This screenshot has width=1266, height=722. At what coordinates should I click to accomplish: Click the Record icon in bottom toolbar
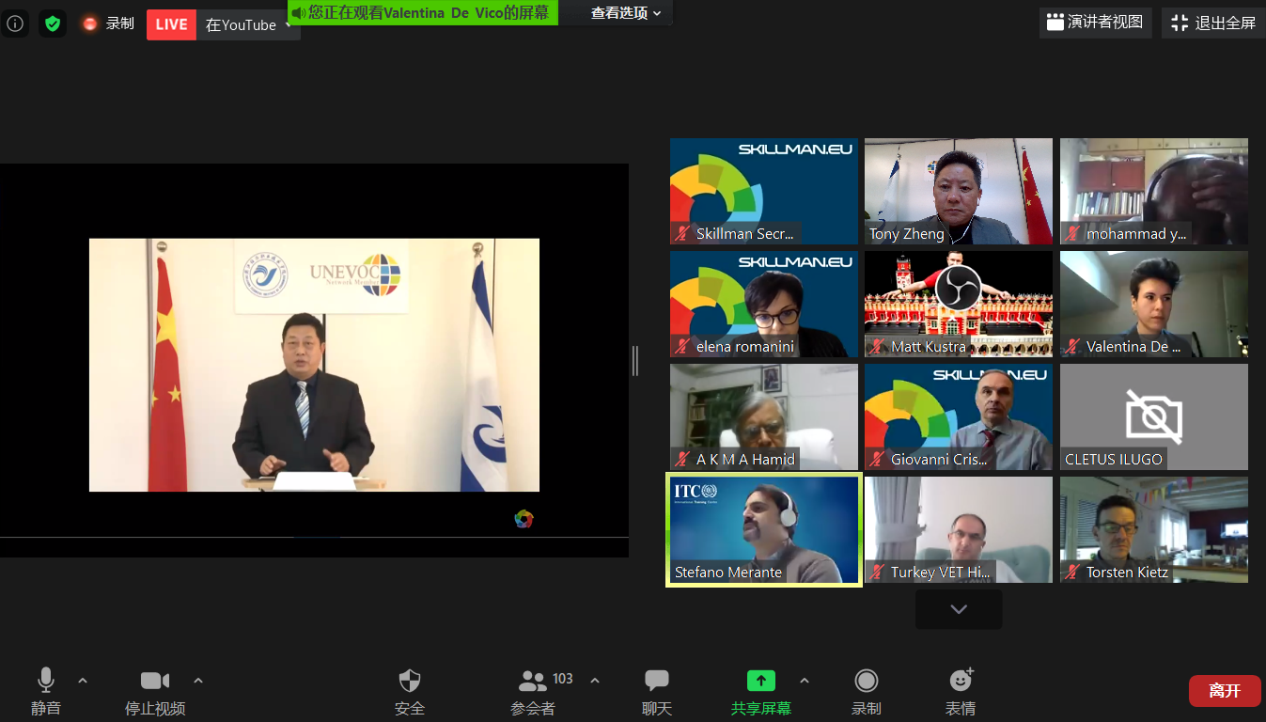[x=866, y=682]
